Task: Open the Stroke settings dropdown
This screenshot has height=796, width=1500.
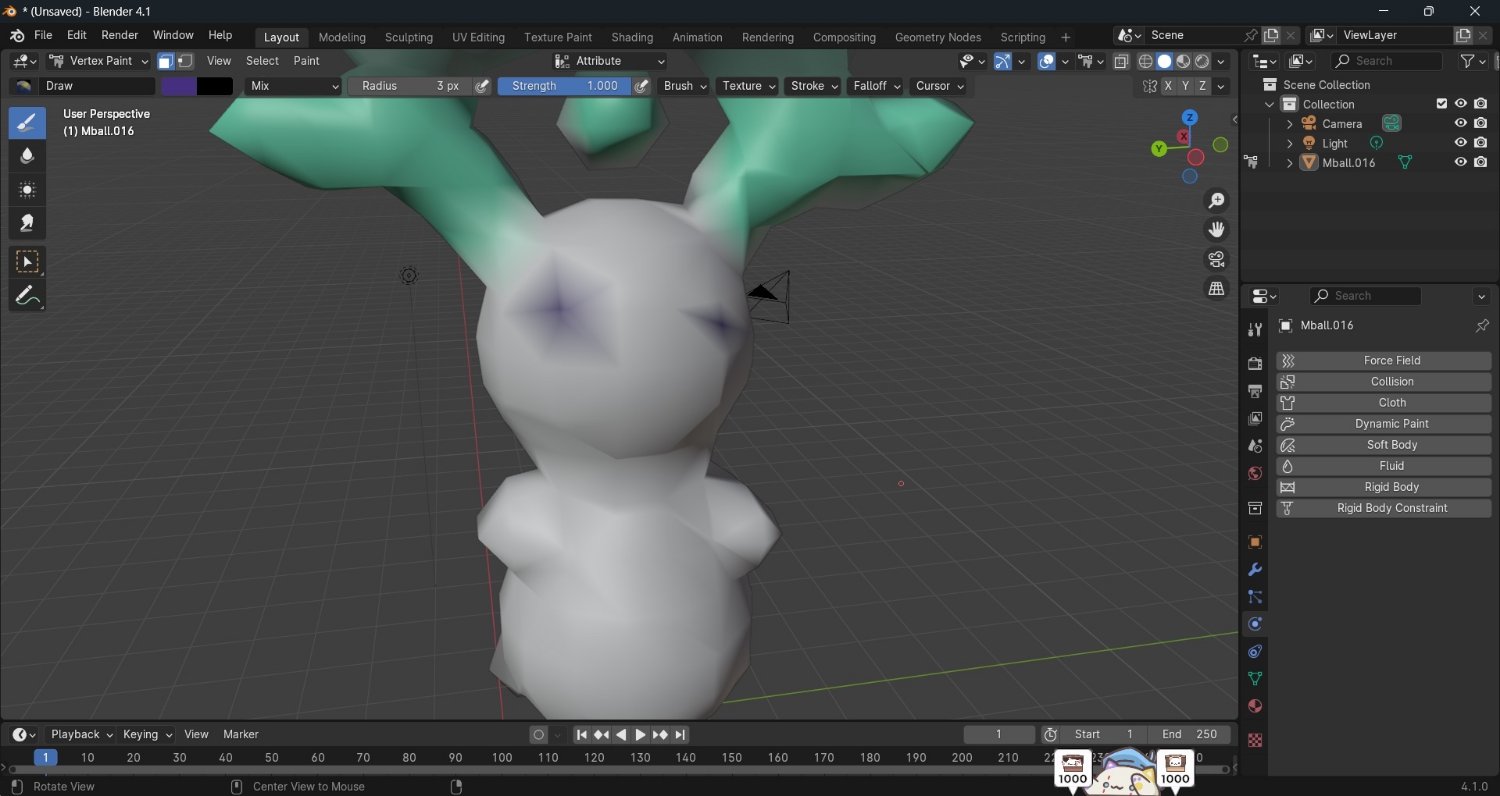Action: pyautogui.click(x=814, y=86)
